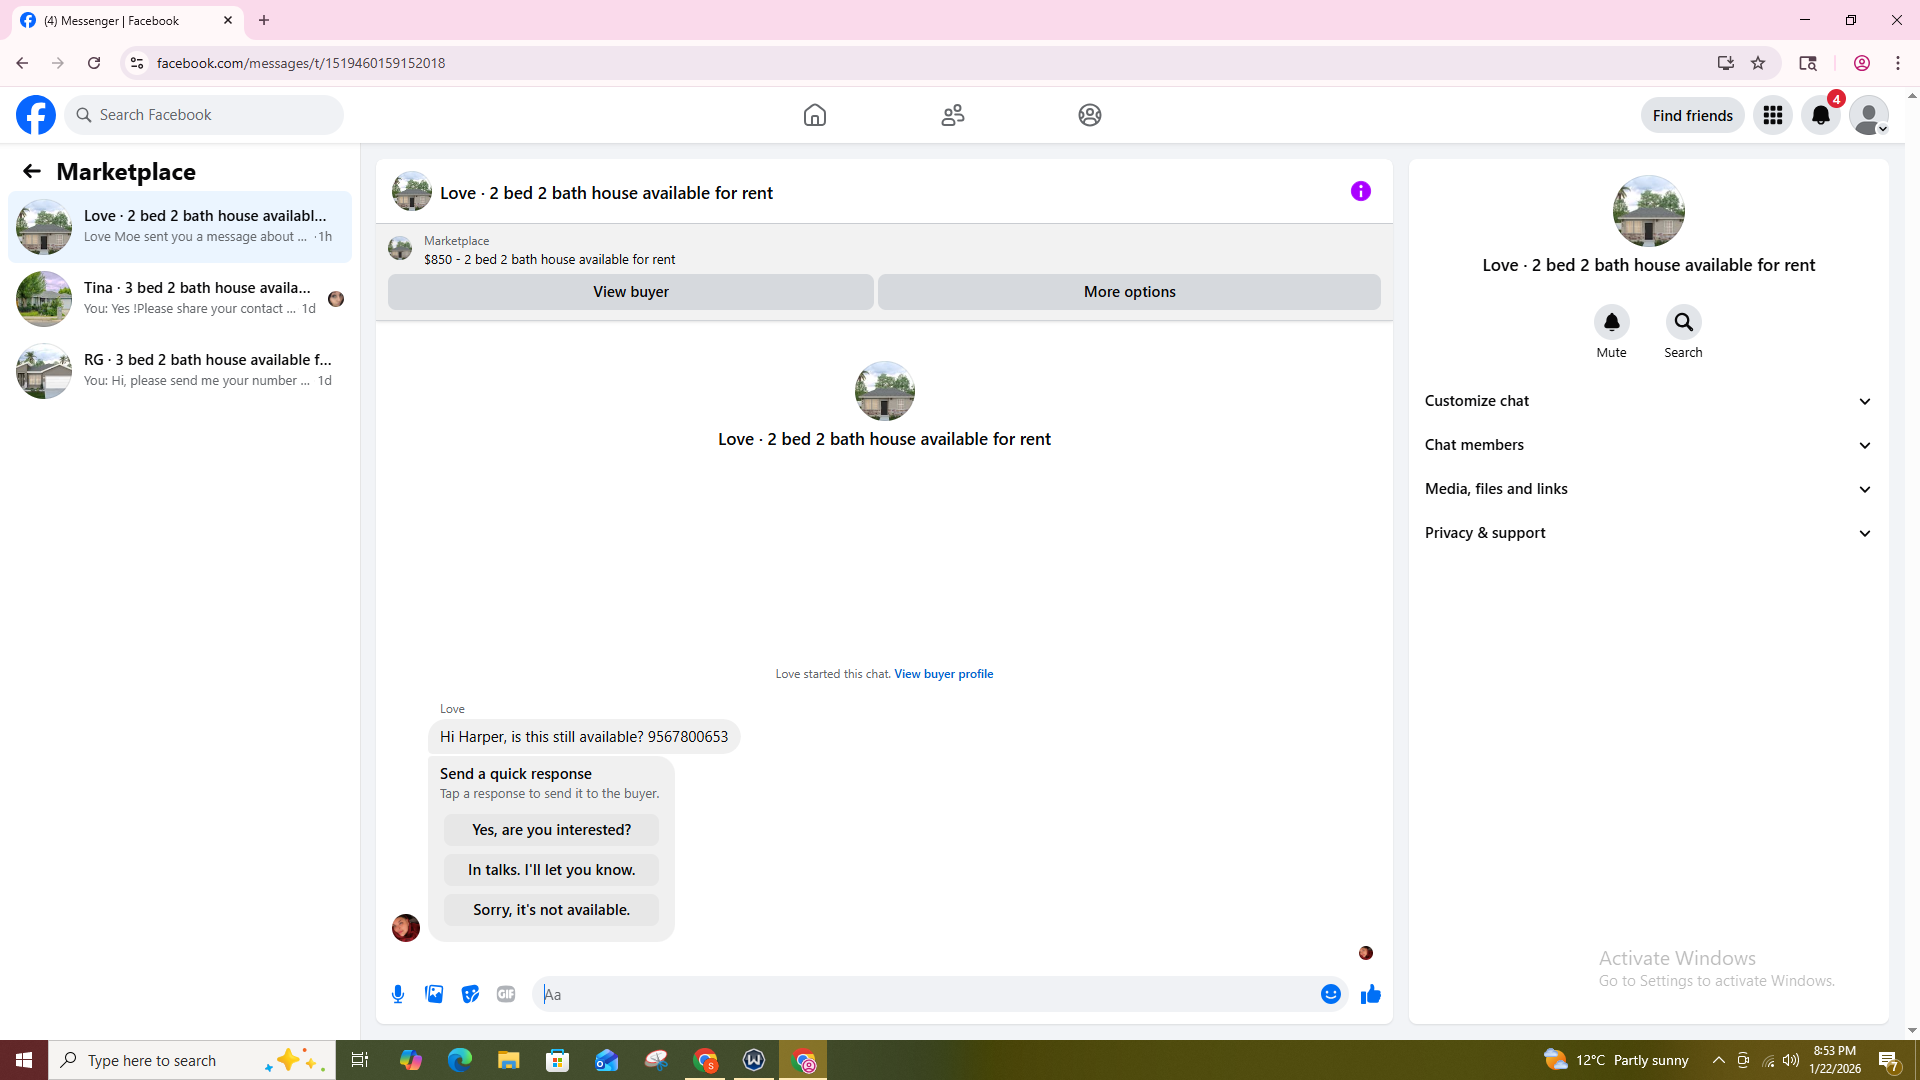Send a voice clip
Screen dimensions: 1920x1080
click(398, 994)
